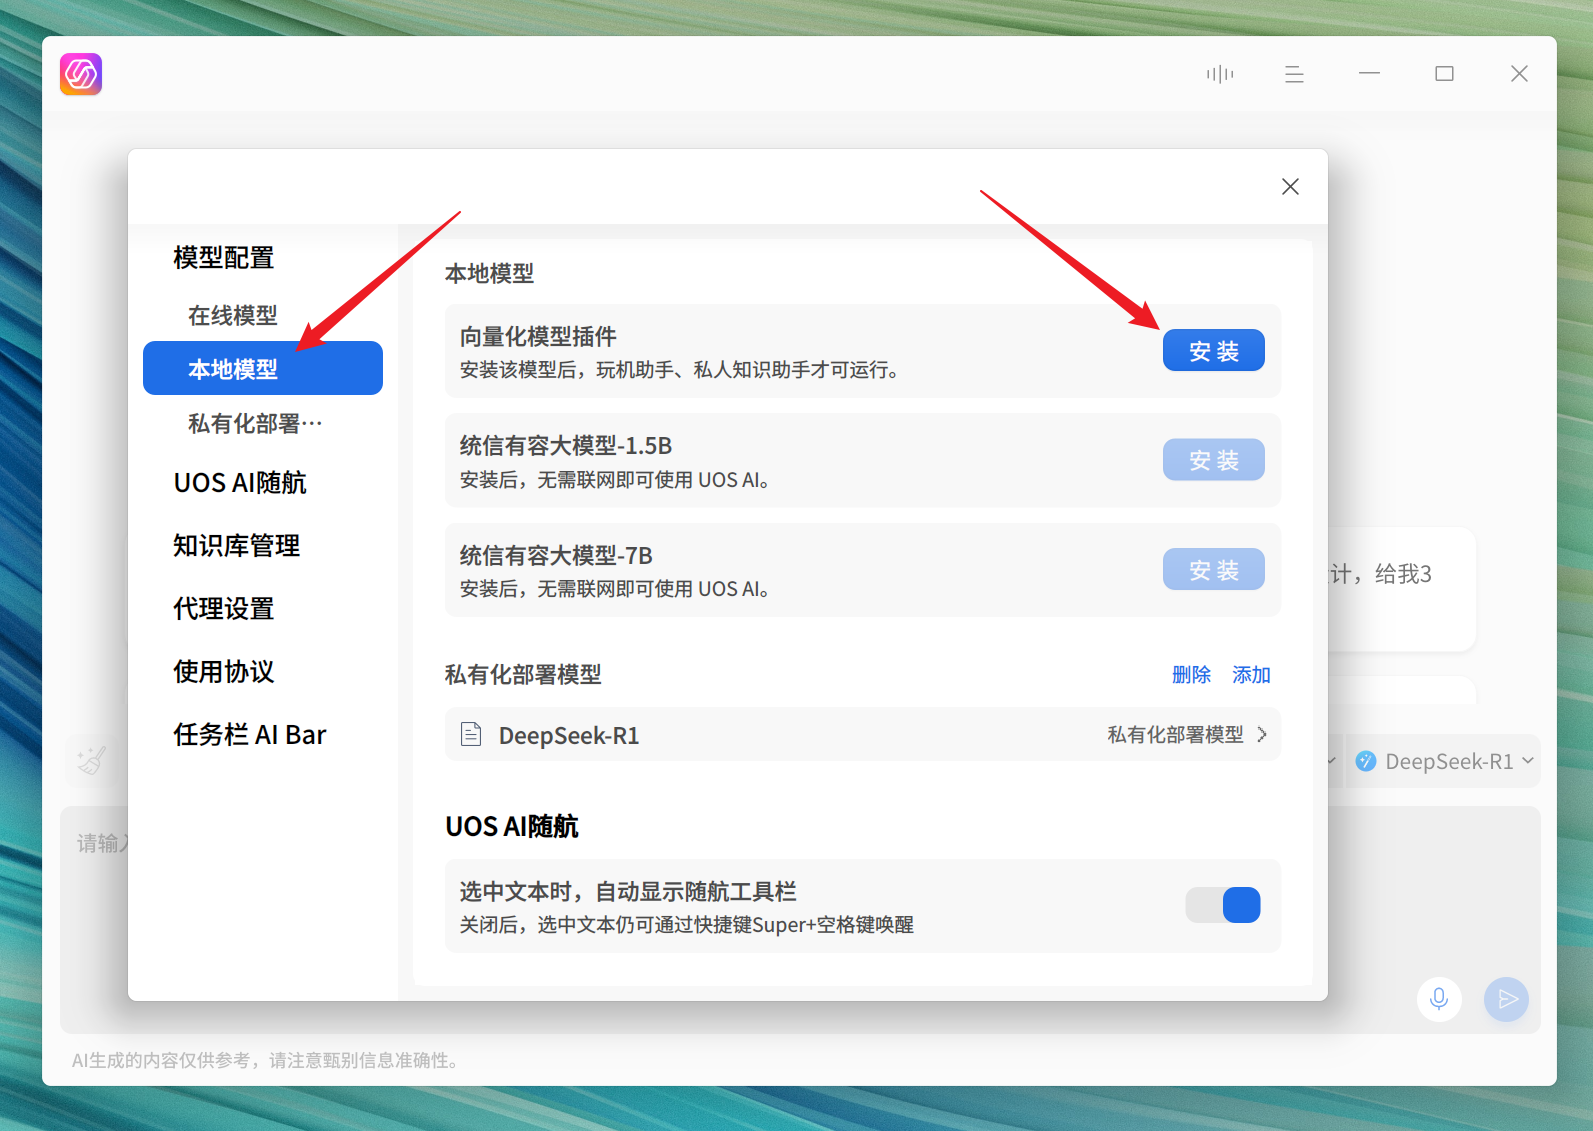The height and width of the screenshot is (1131, 1593).
Task: Select 在线模型 in the sidebar
Action: [233, 315]
